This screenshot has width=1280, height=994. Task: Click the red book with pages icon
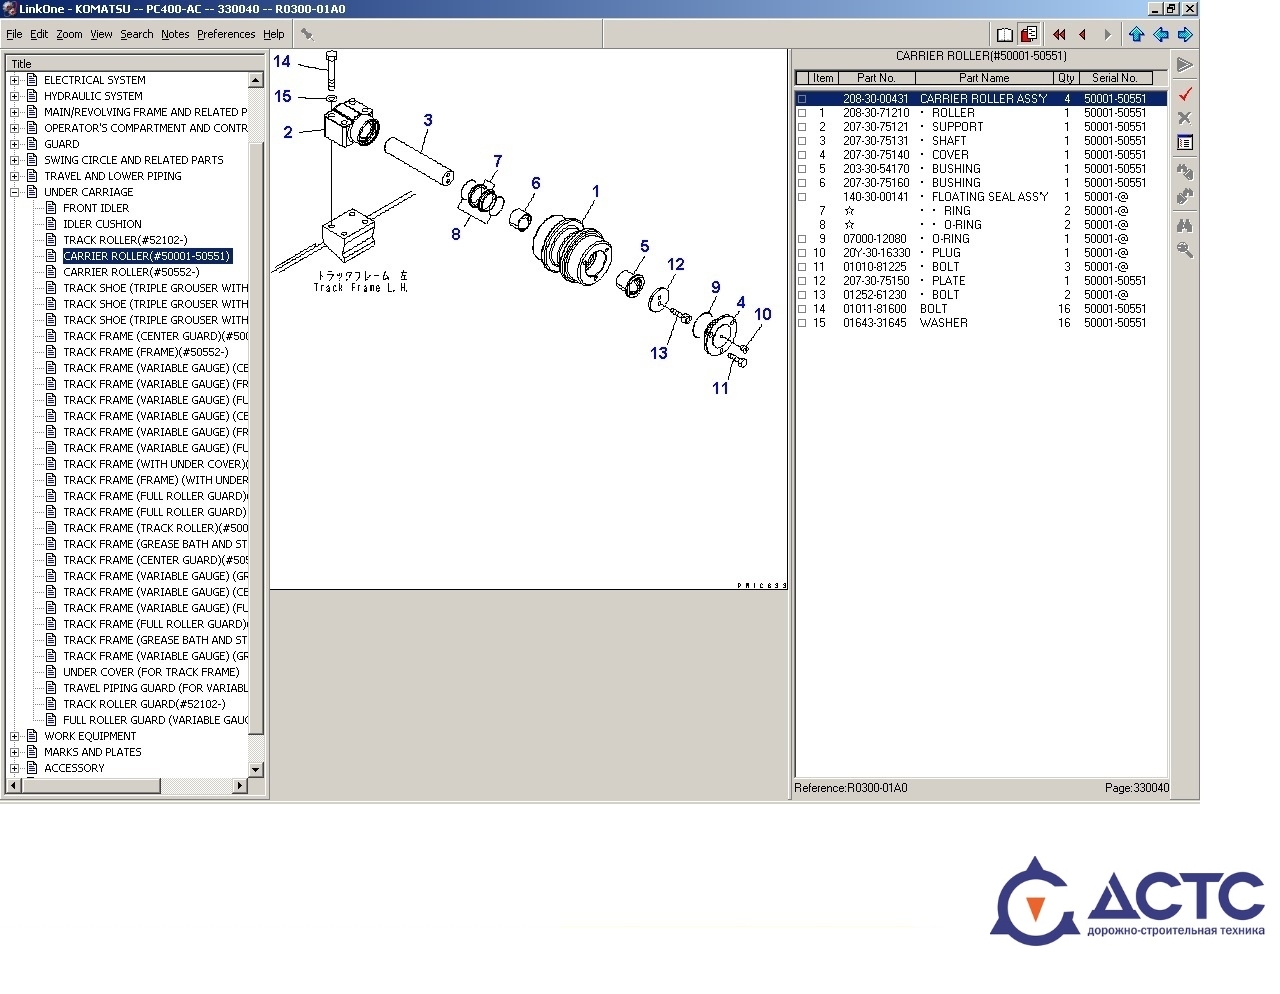pos(1029,34)
